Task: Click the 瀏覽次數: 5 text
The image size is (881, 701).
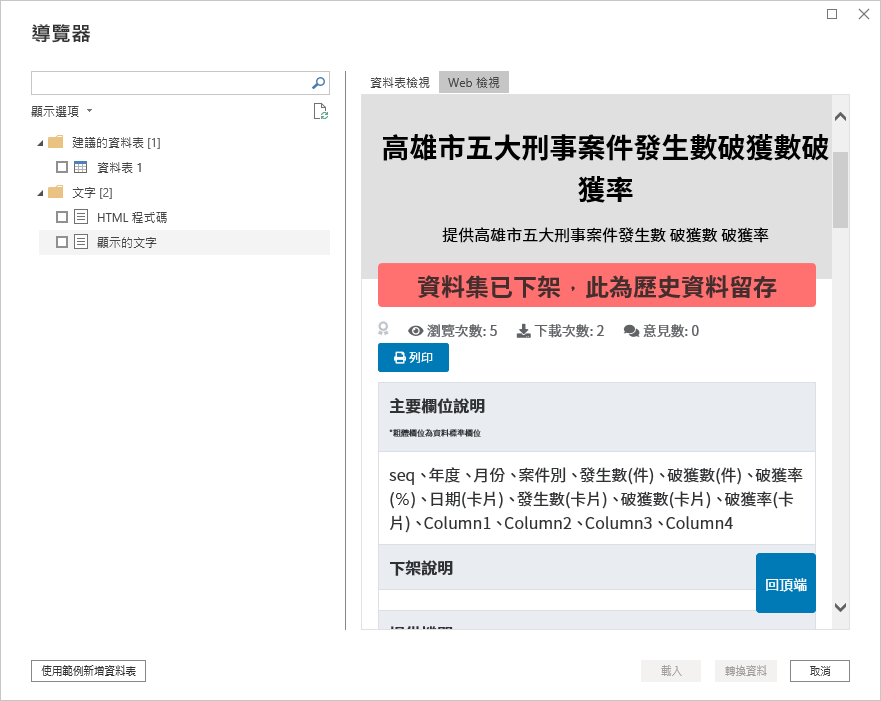Action: (462, 331)
